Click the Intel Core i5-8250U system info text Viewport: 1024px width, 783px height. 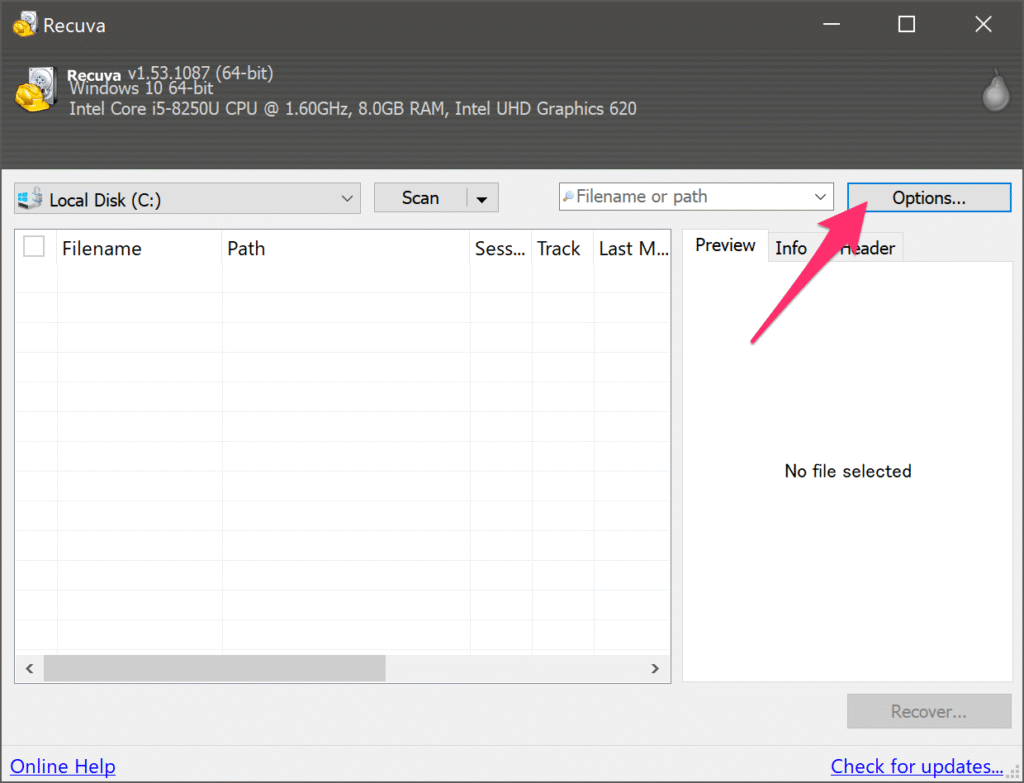tap(353, 108)
